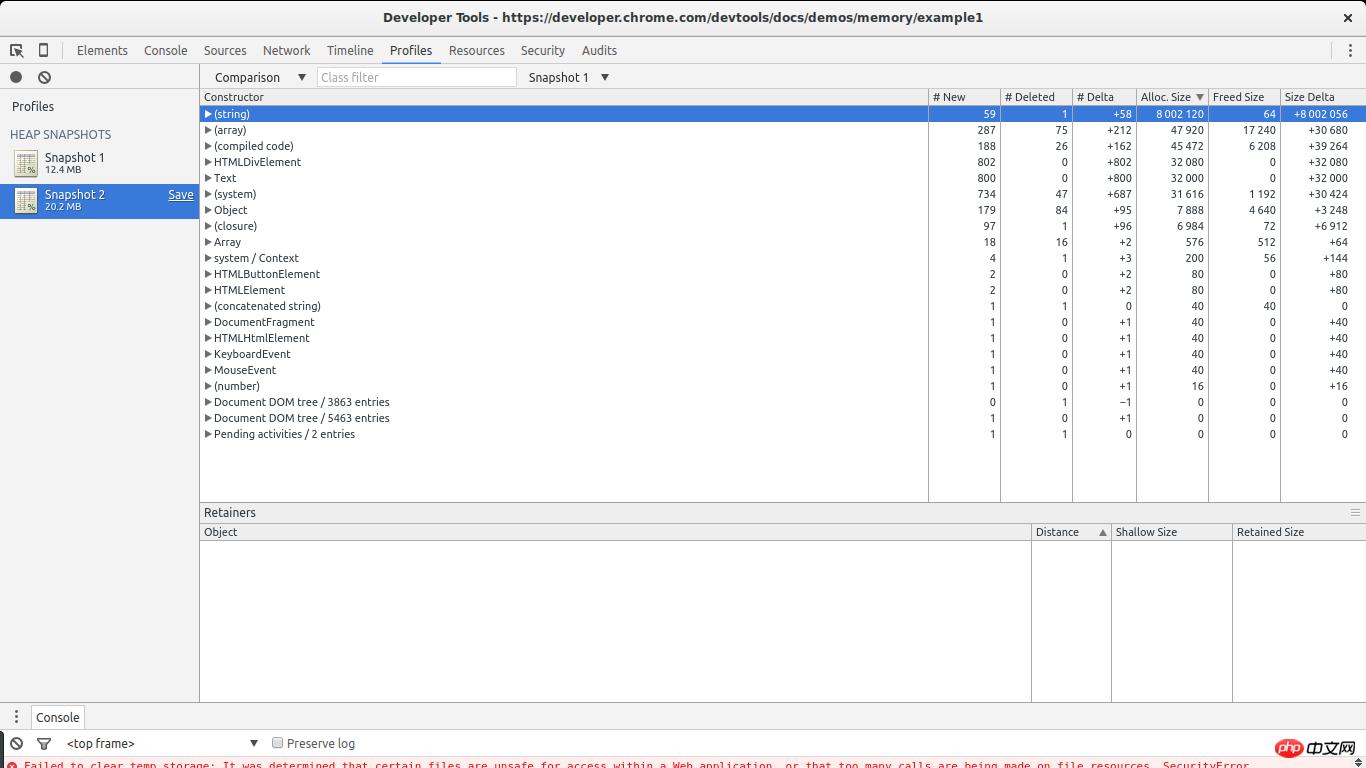
Task: Click the Class filter input field
Action: pyautogui.click(x=416, y=77)
